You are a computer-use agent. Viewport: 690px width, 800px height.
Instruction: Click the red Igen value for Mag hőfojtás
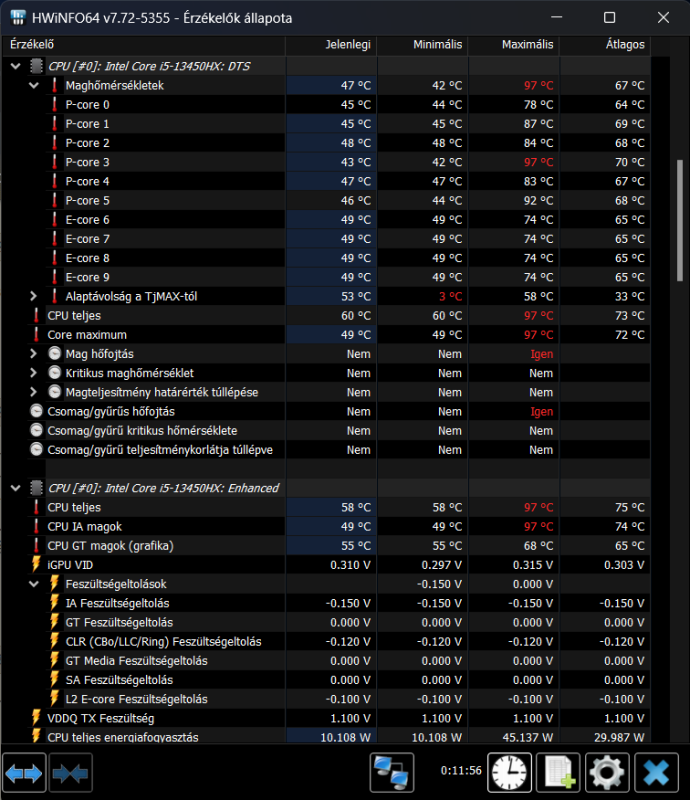[541, 354]
